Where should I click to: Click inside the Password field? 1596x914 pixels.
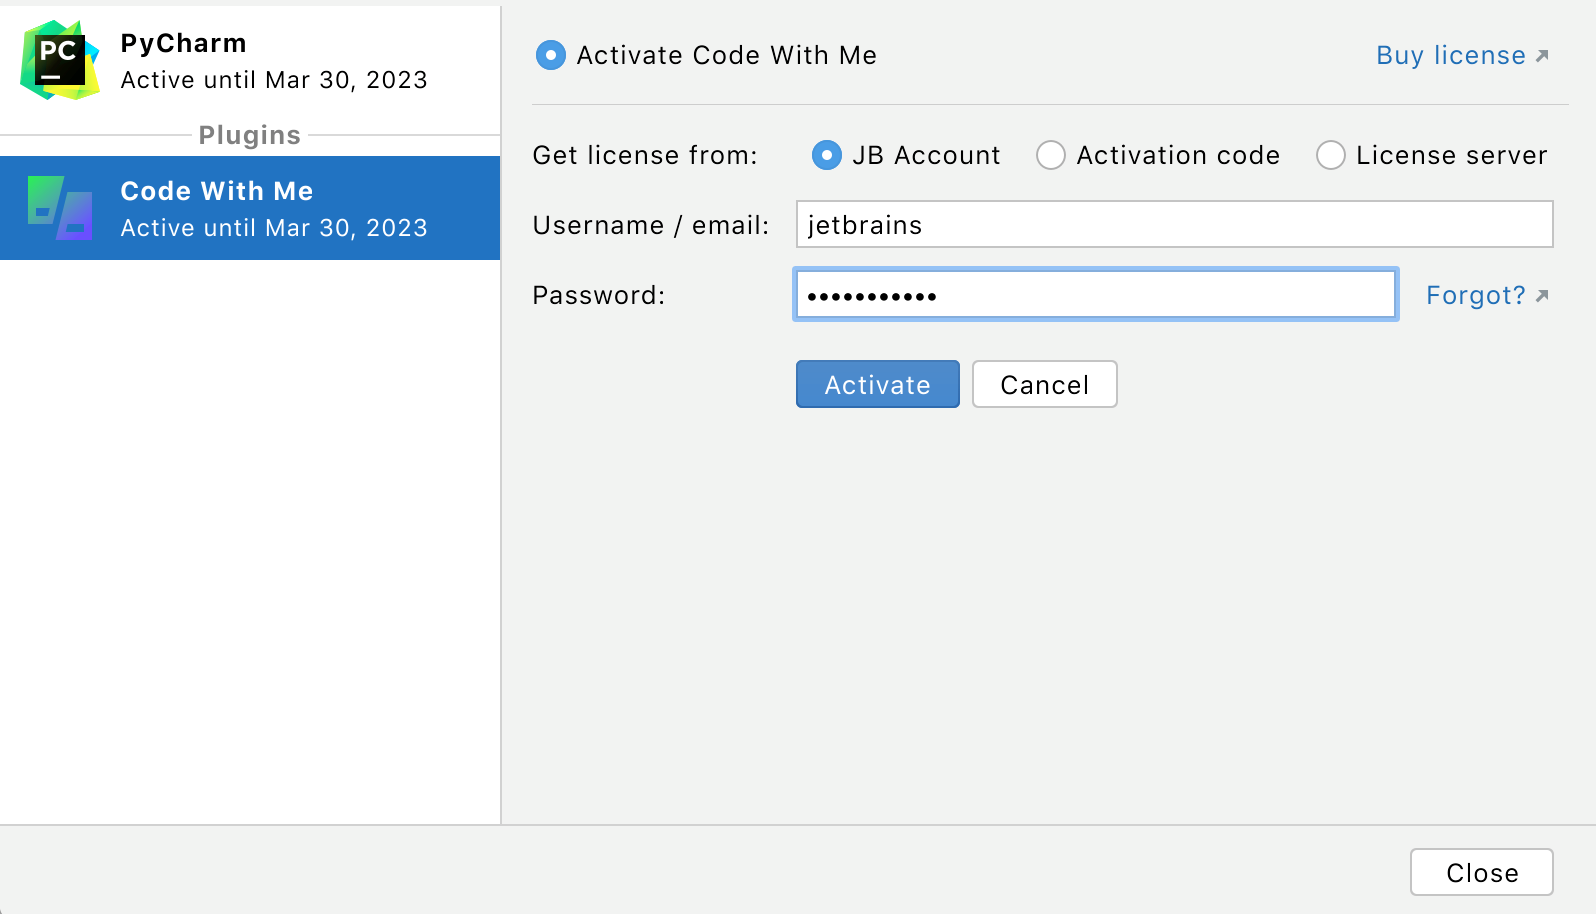pos(1095,294)
